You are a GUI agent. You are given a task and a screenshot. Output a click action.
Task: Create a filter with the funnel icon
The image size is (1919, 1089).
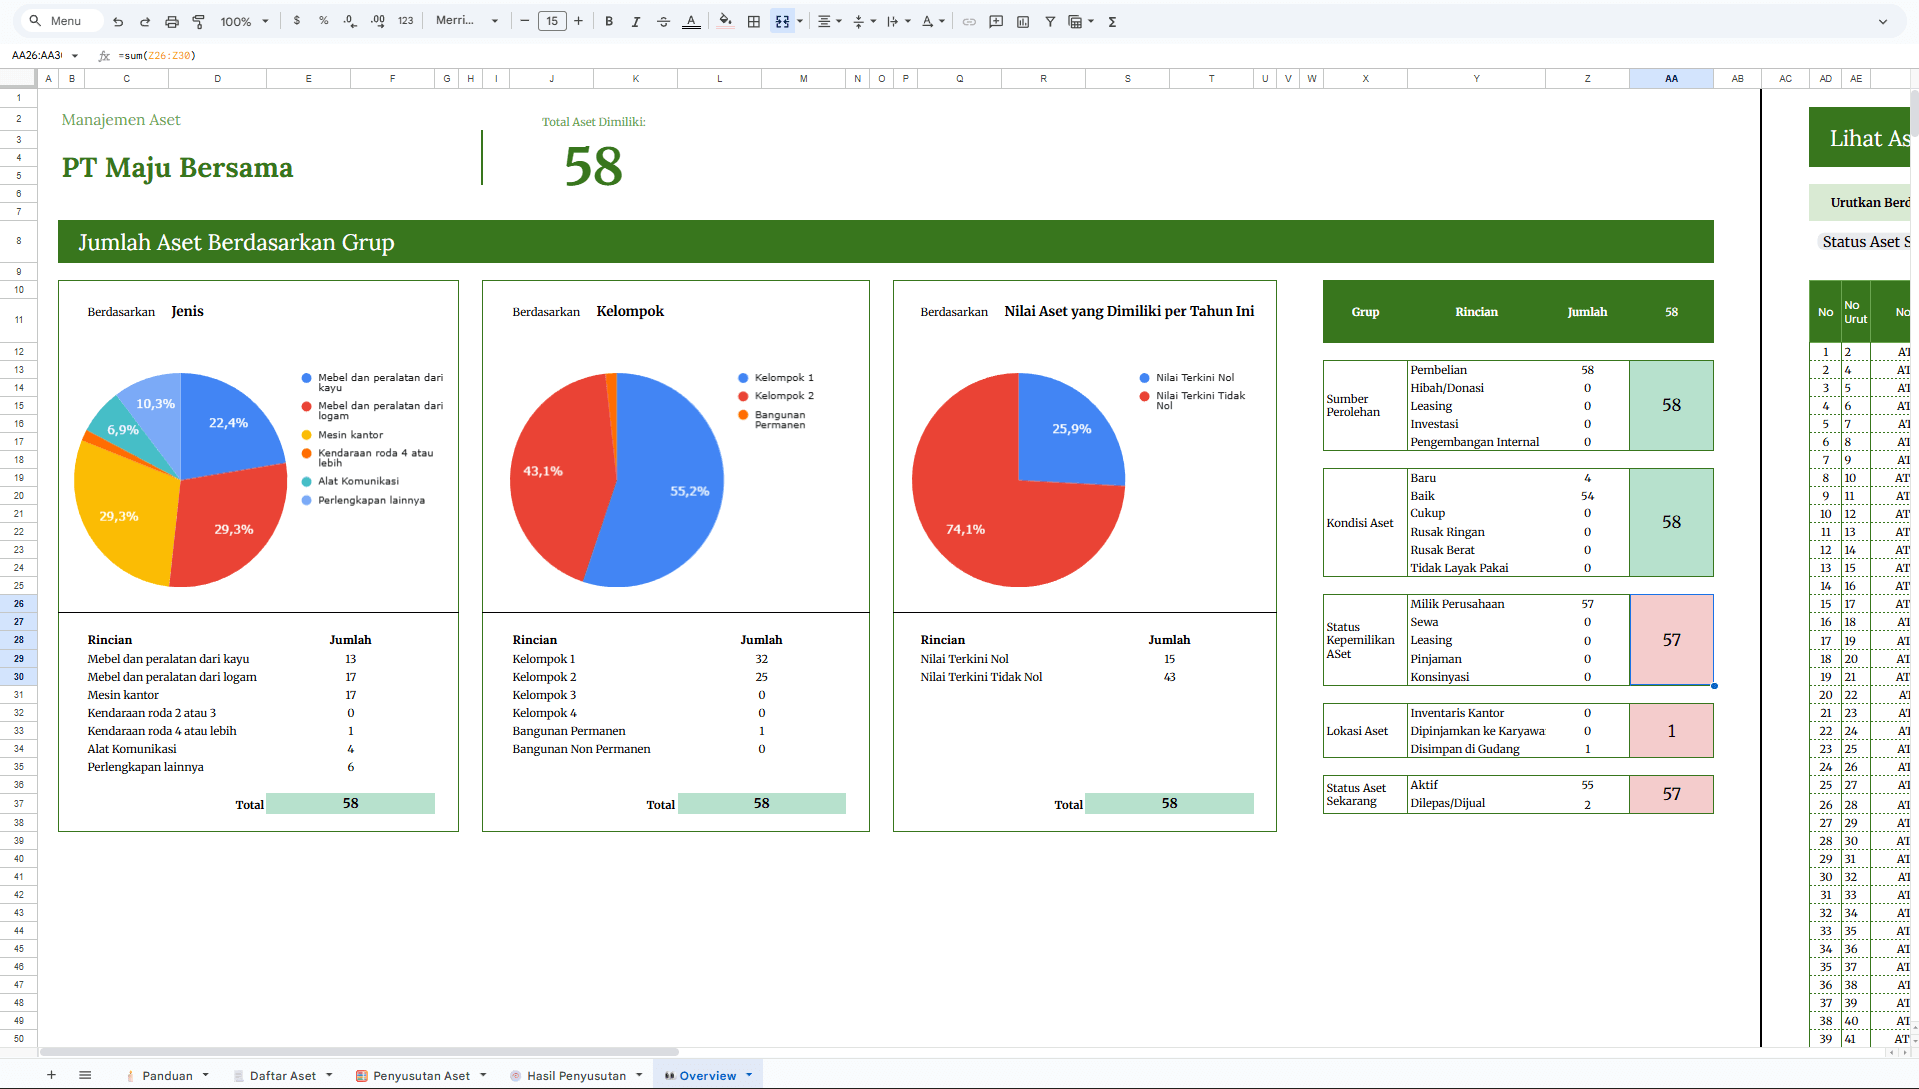pos(1050,21)
